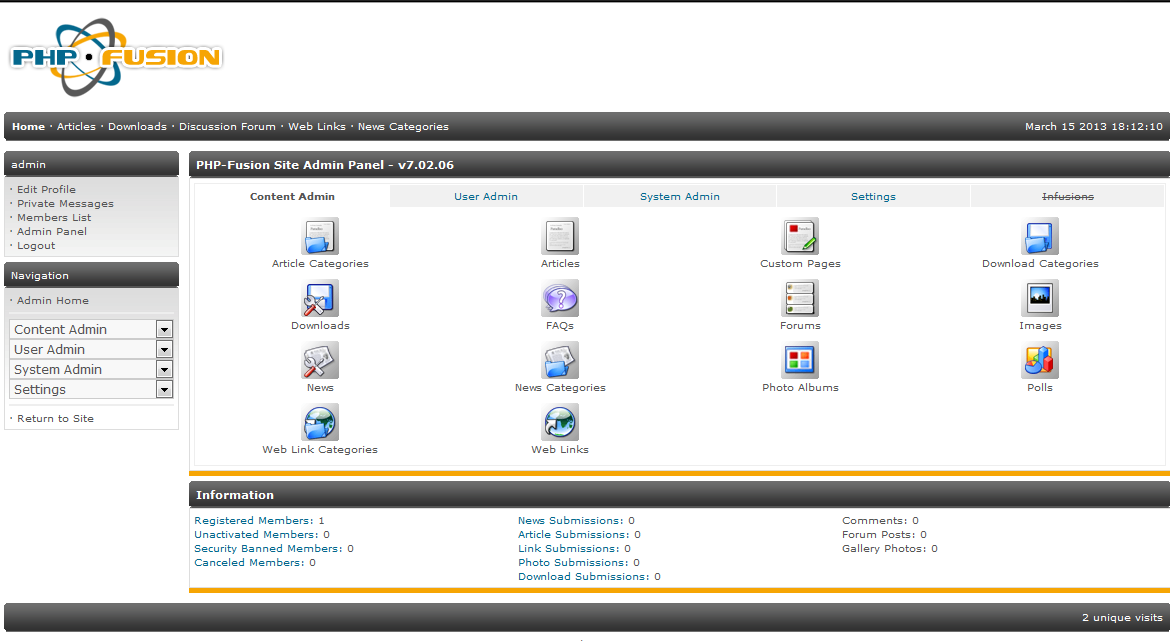Switch to the Settings tab

click(873, 196)
